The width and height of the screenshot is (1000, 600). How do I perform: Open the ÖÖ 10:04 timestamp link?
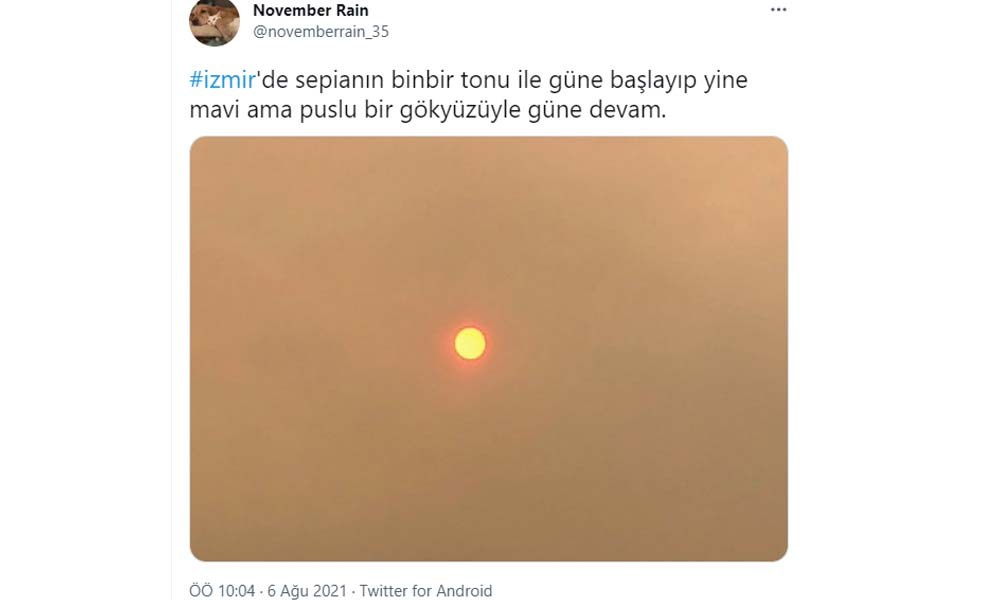[x=222, y=590]
